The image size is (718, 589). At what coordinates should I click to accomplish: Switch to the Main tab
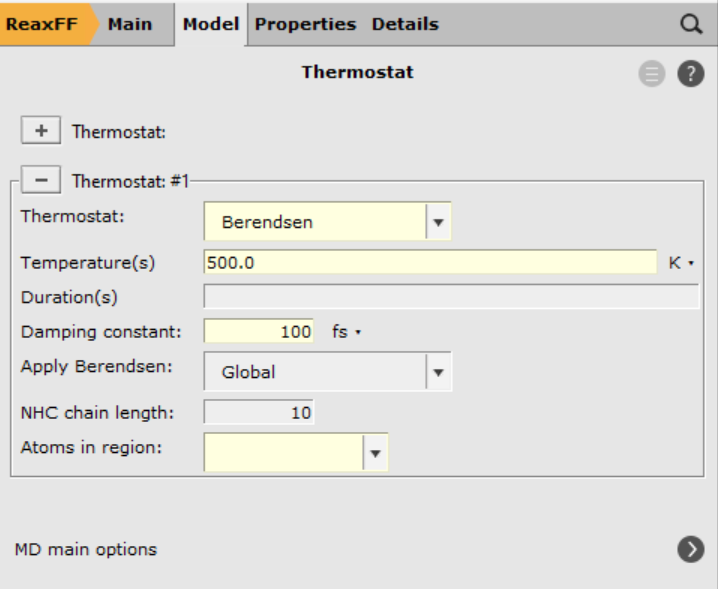[x=130, y=24]
